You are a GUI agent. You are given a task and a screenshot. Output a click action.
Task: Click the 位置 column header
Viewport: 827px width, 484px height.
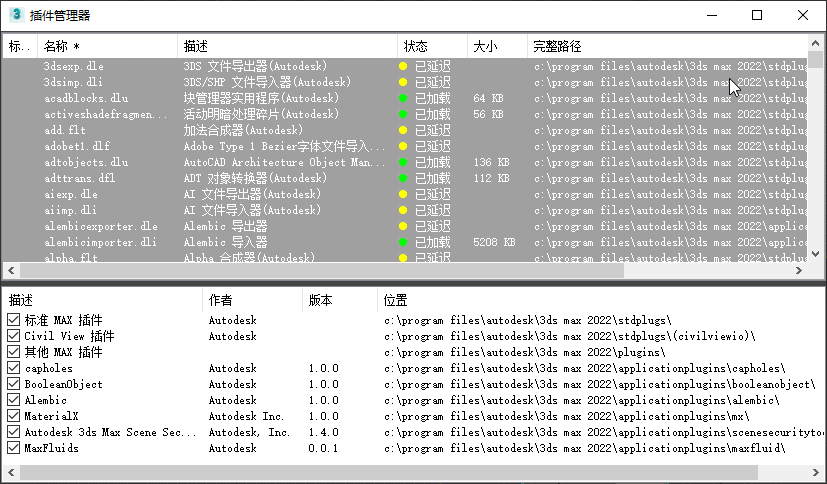[x=601, y=301]
